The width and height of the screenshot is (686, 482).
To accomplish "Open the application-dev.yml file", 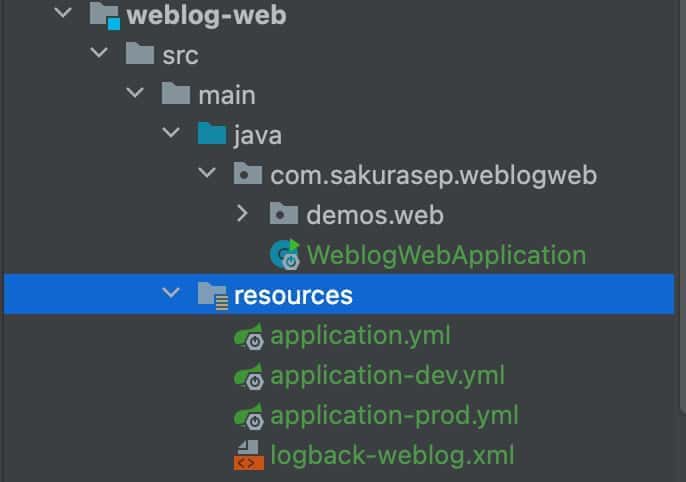I will [388, 376].
